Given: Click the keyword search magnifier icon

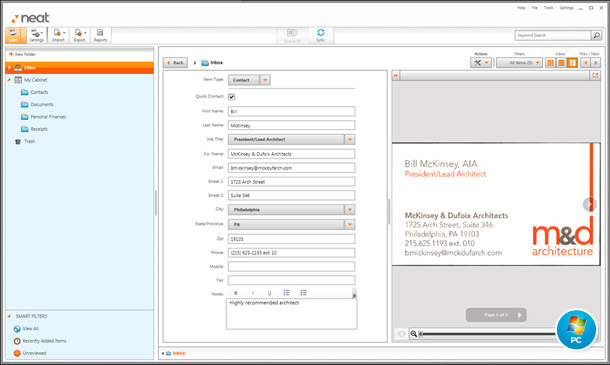Looking at the screenshot, I should click(596, 35).
